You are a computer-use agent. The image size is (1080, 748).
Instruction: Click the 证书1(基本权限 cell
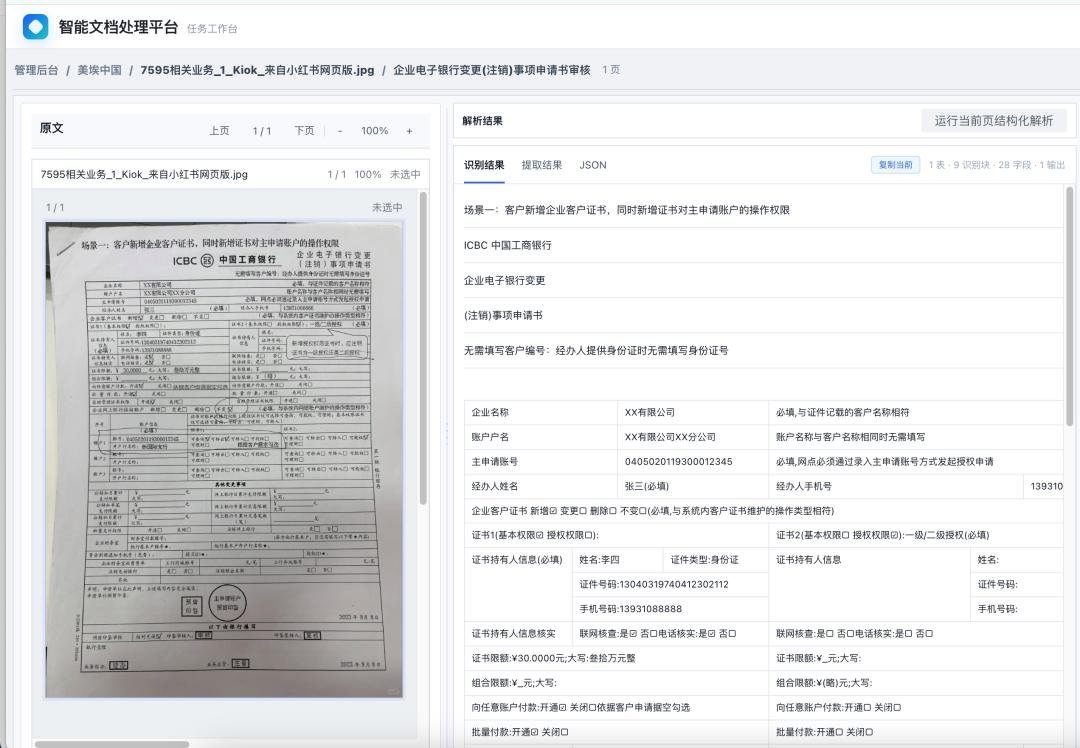(616, 535)
